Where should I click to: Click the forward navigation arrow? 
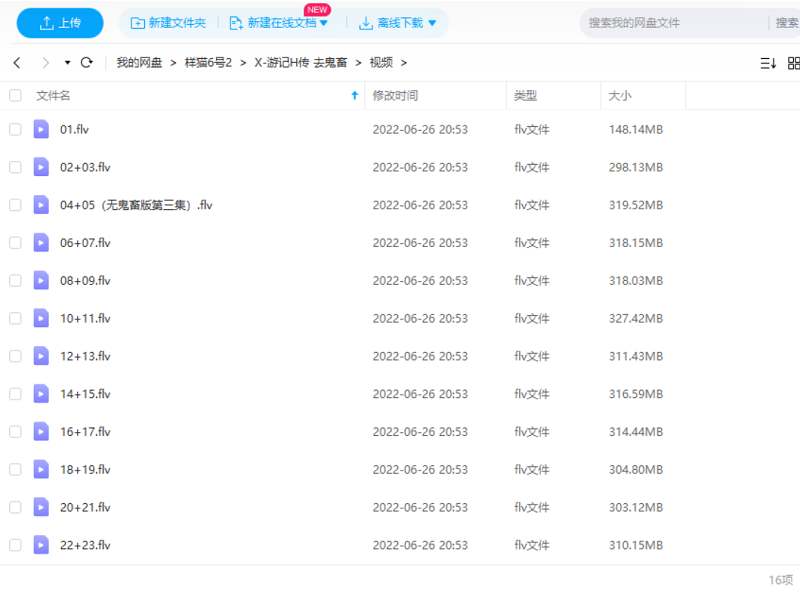click(x=45, y=63)
